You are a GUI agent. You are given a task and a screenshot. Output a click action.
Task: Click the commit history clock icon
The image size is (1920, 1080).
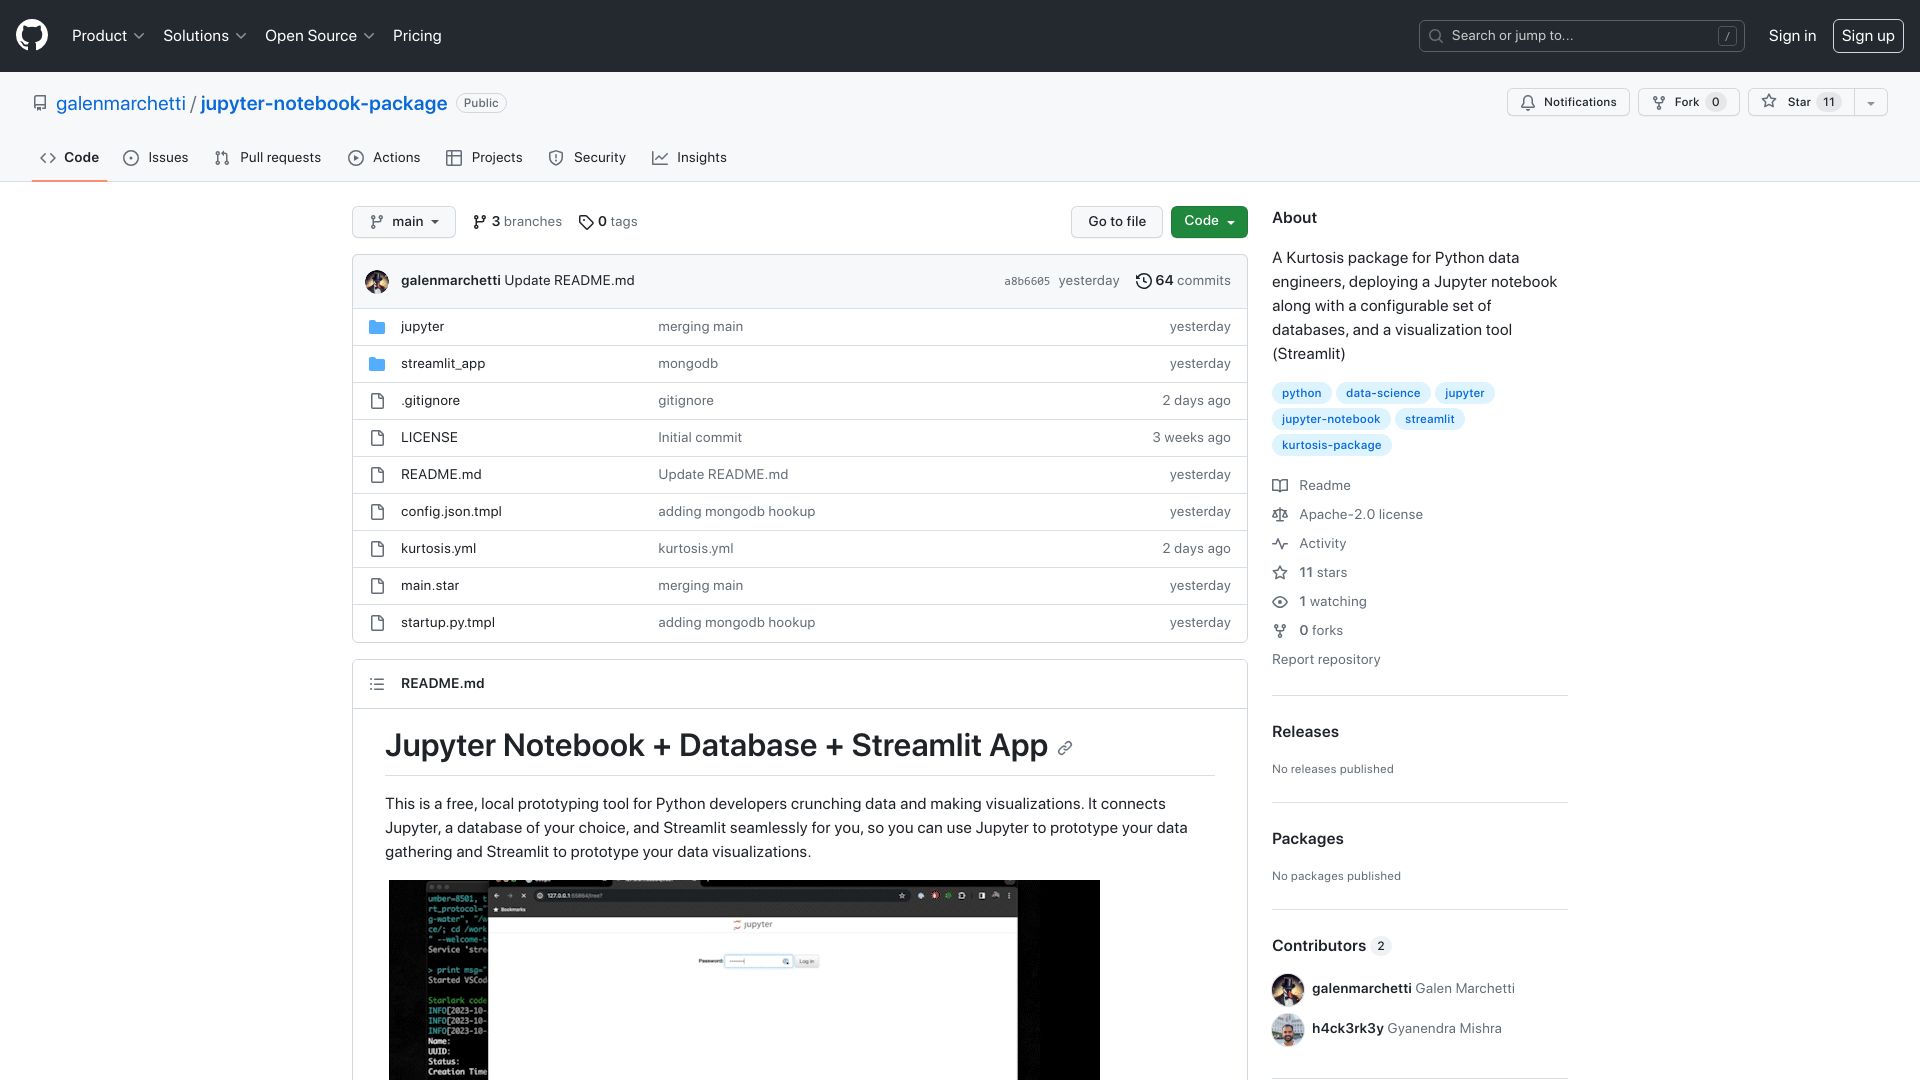coord(1143,281)
